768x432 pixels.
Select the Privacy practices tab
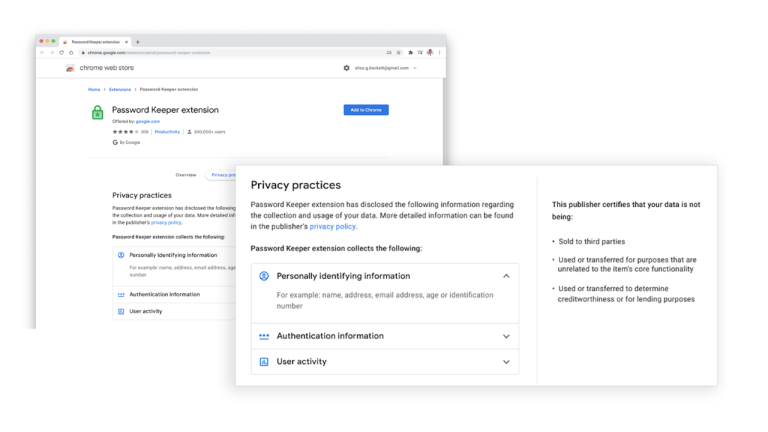[221, 175]
